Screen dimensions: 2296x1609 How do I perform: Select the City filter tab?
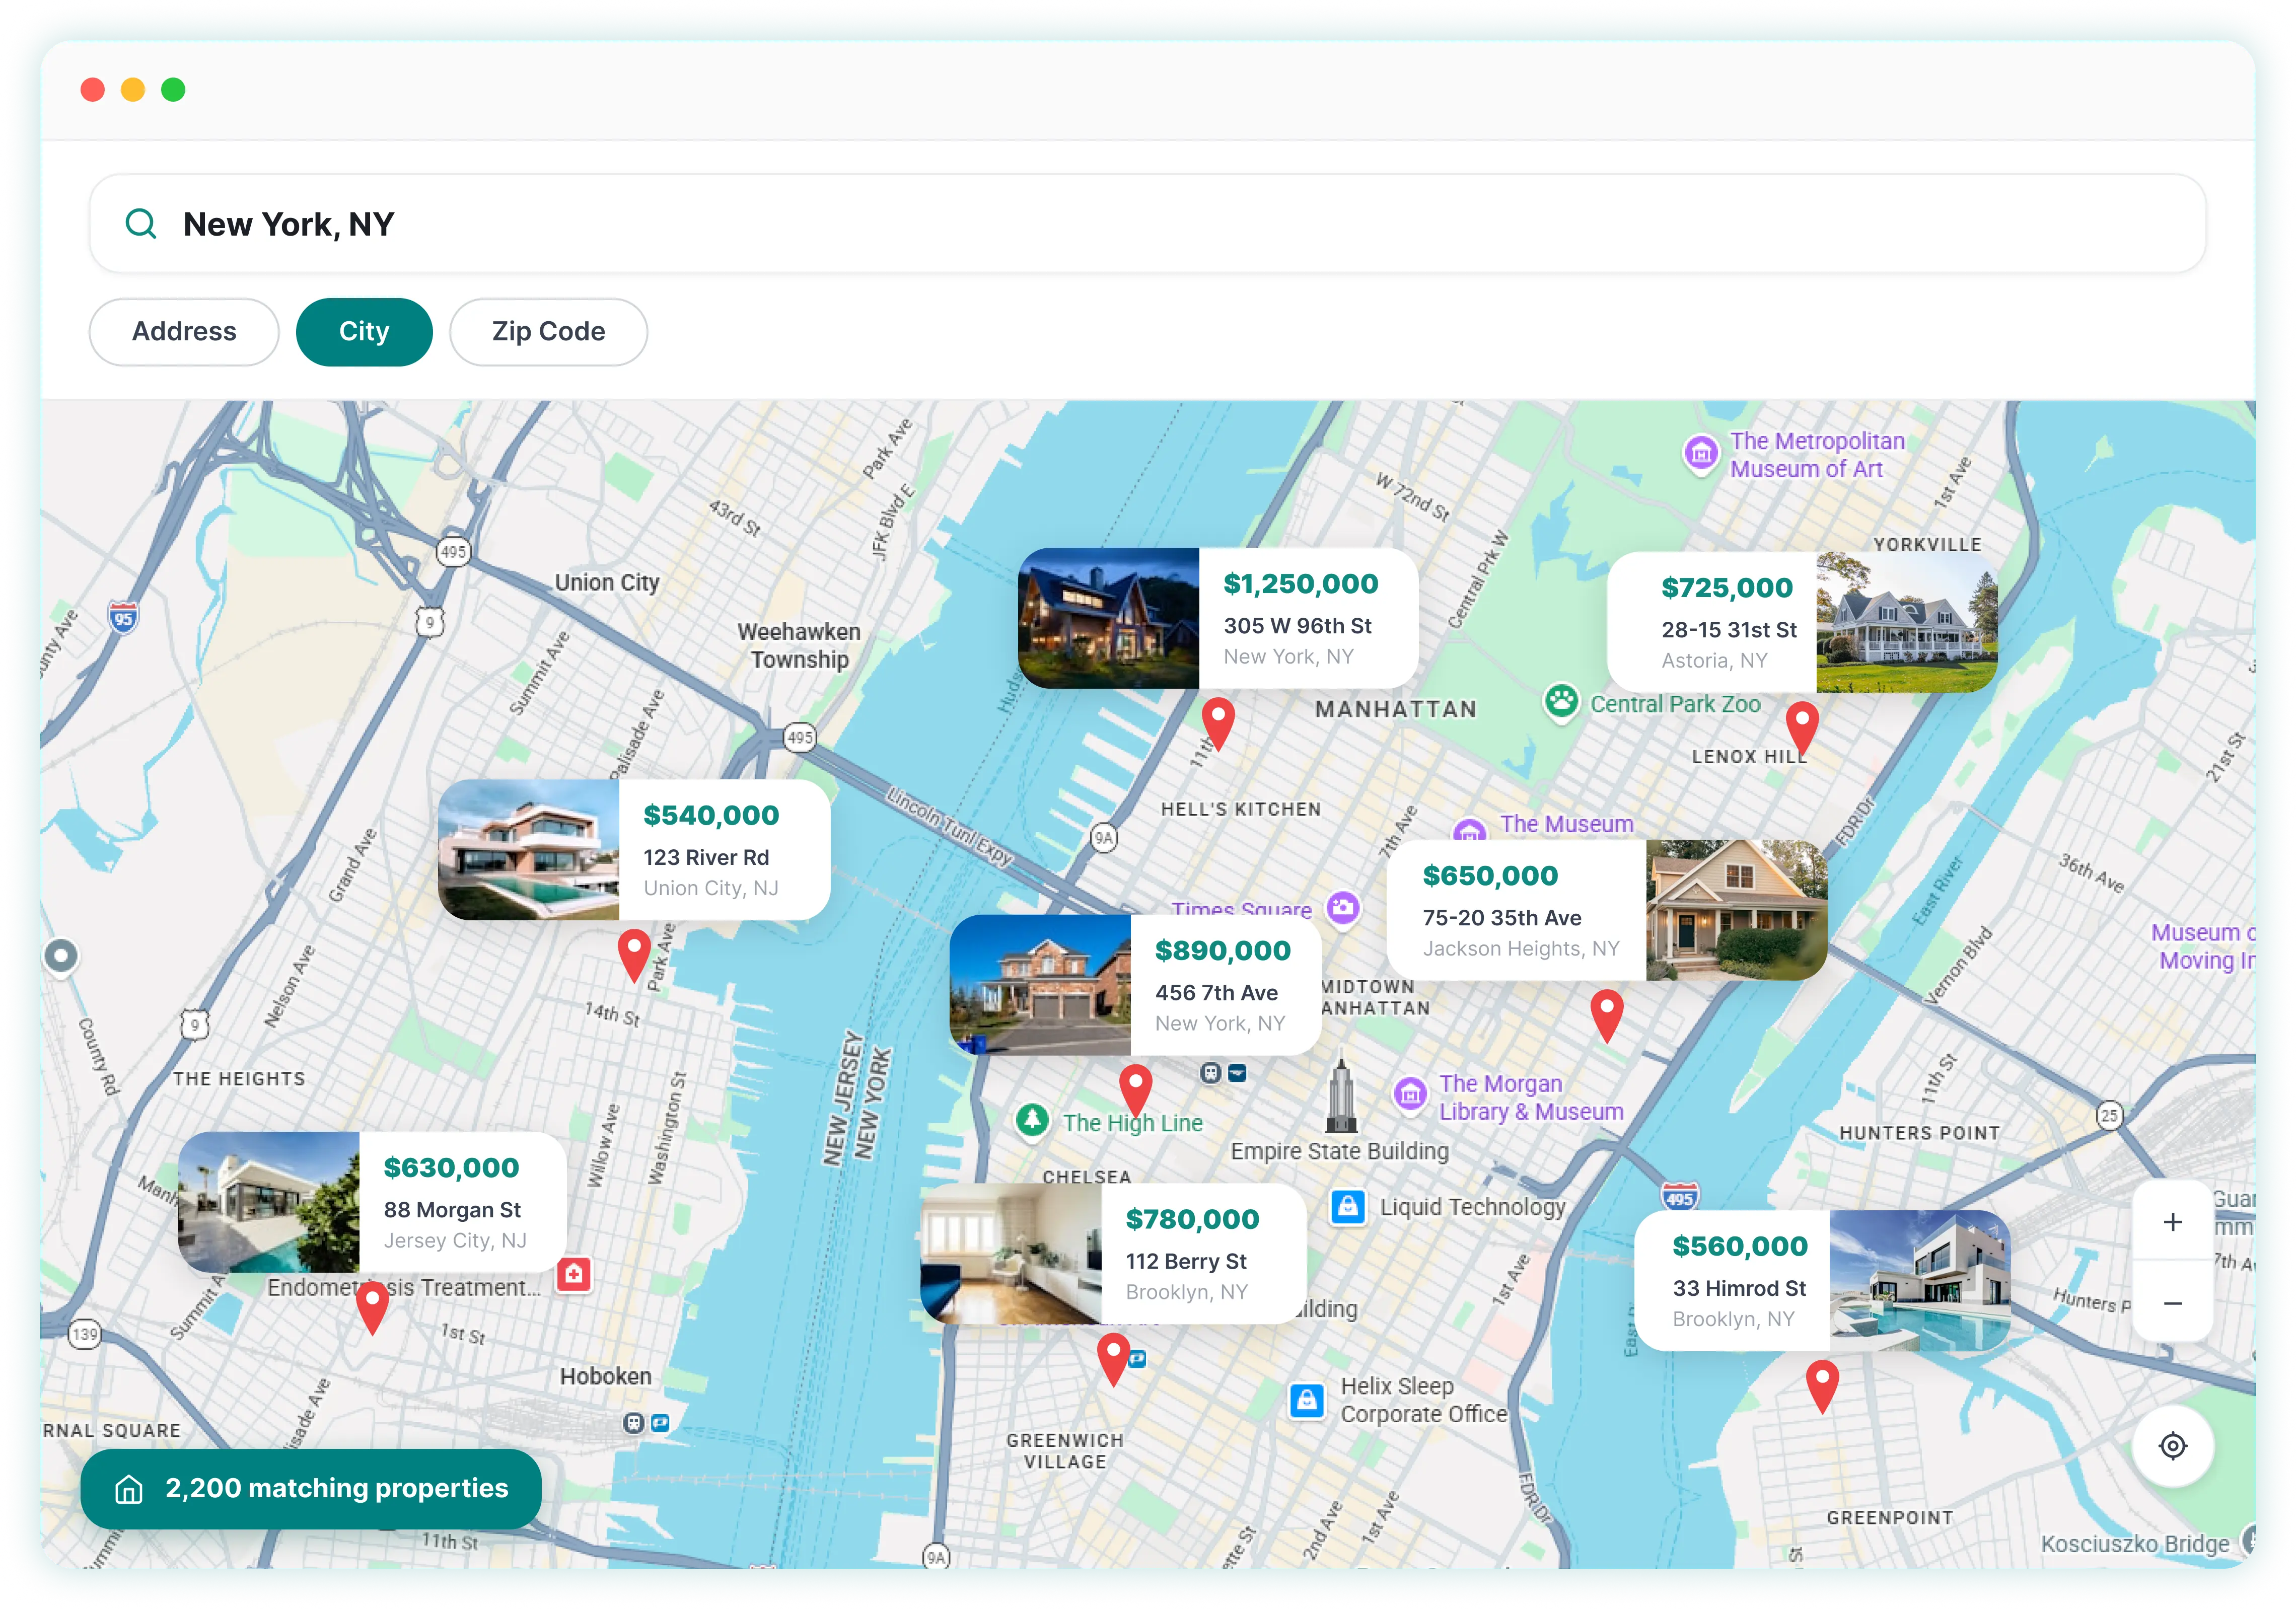click(x=364, y=332)
